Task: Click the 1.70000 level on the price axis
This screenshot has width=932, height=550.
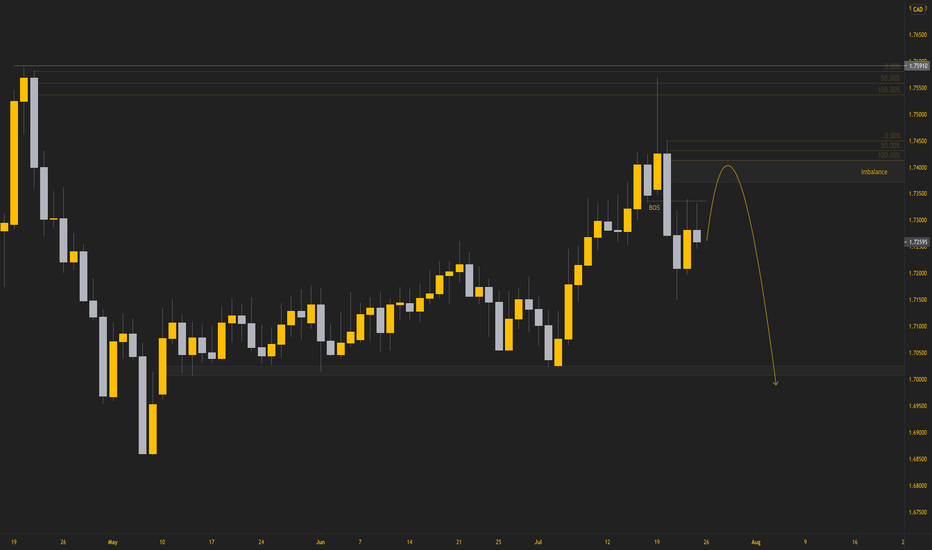Action: pyautogui.click(x=918, y=379)
